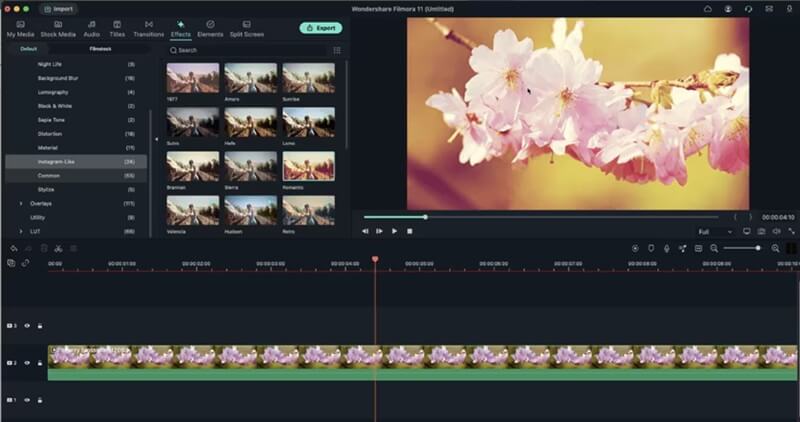Select the Filmstock effects sub-tab
This screenshot has height=422, width=800.
tap(100, 49)
